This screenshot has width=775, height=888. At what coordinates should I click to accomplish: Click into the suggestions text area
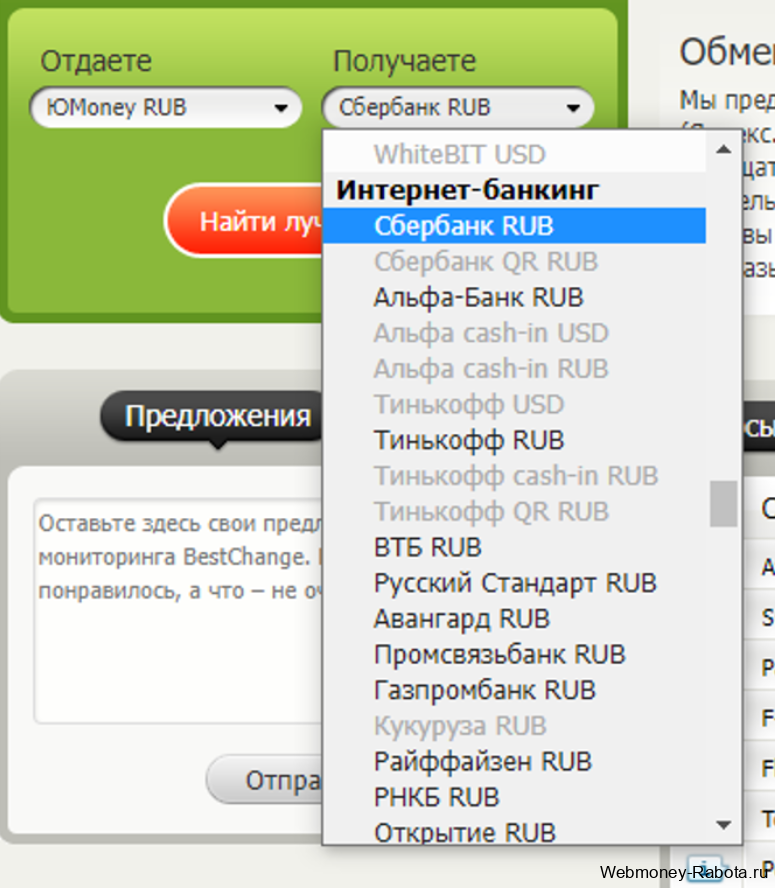pyautogui.click(x=178, y=610)
